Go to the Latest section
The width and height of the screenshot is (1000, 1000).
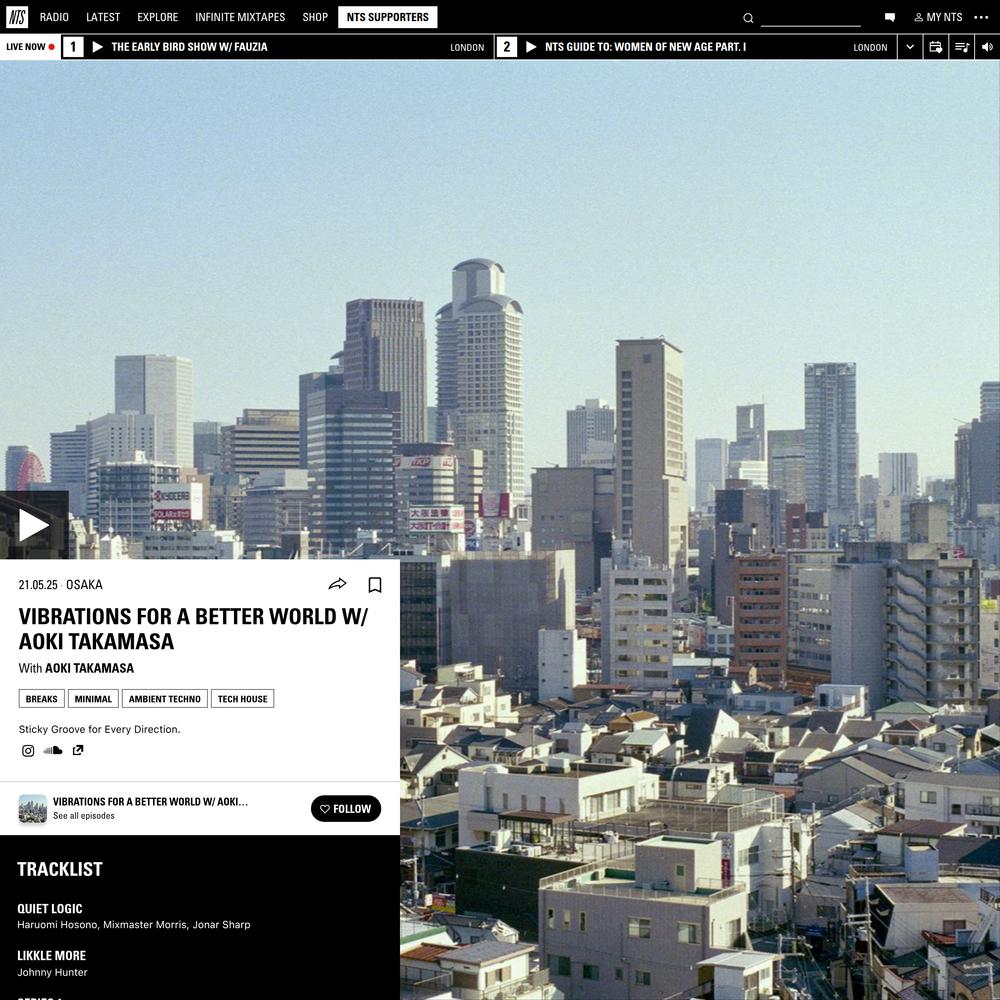[x=103, y=17]
